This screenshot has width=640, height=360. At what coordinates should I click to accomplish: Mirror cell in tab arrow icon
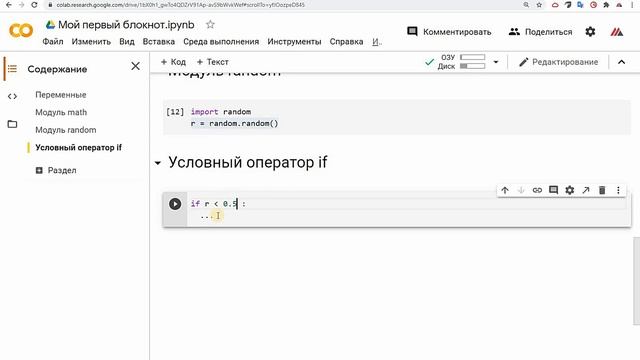click(586, 190)
